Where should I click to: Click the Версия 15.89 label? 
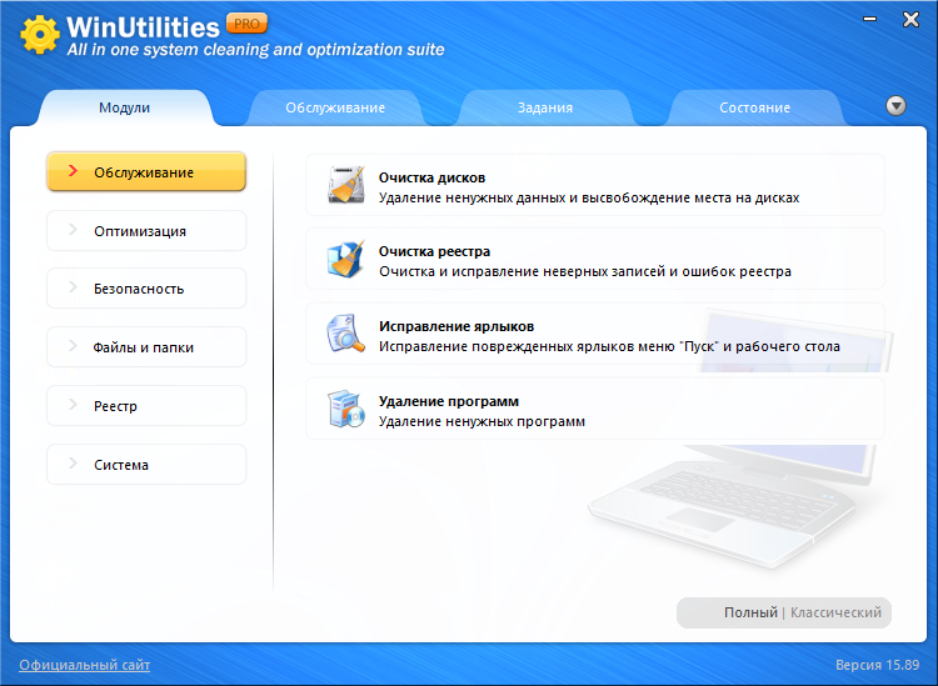tap(877, 665)
